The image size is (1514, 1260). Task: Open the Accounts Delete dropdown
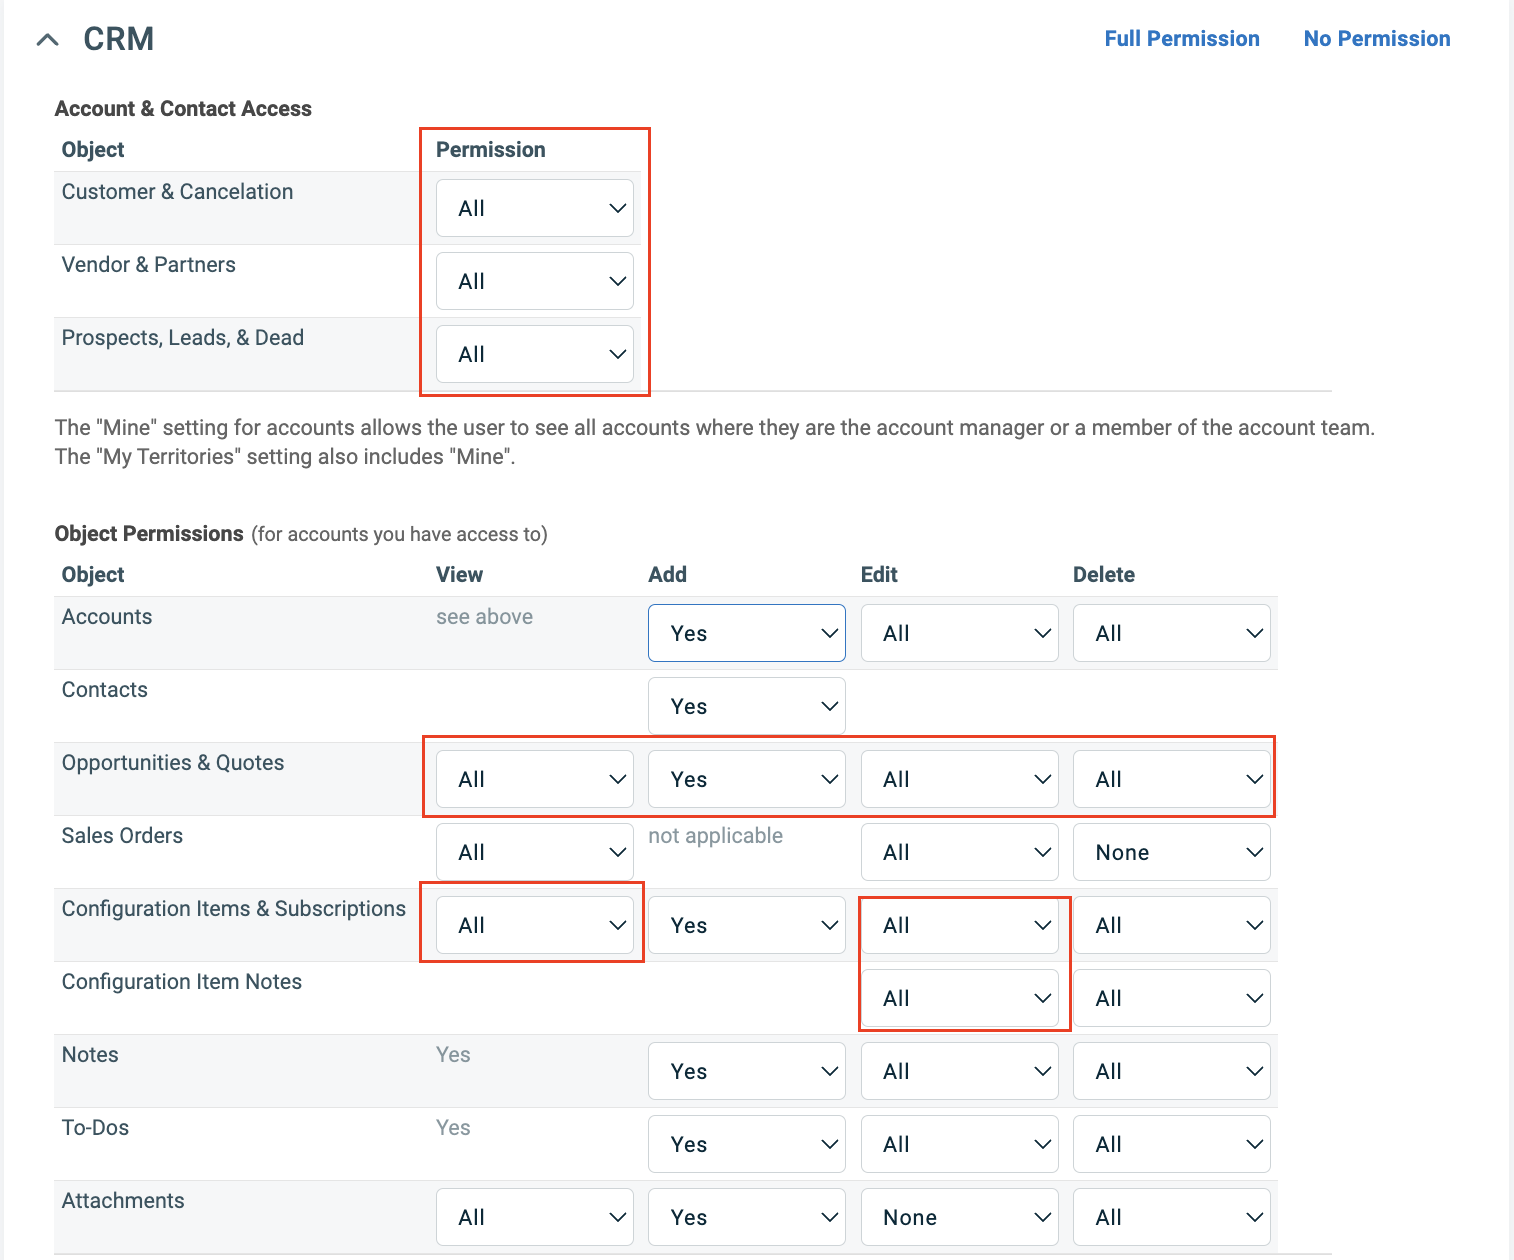(x=1171, y=632)
